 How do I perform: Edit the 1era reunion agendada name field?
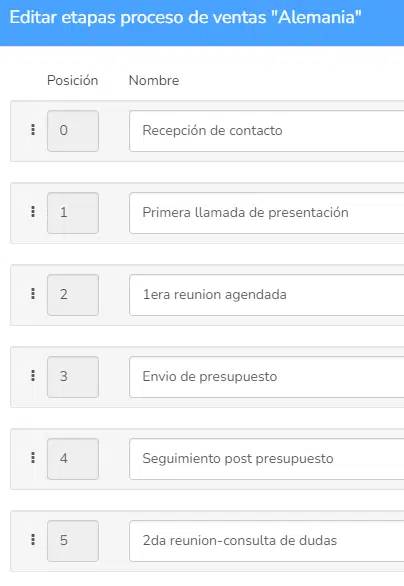point(266,295)
